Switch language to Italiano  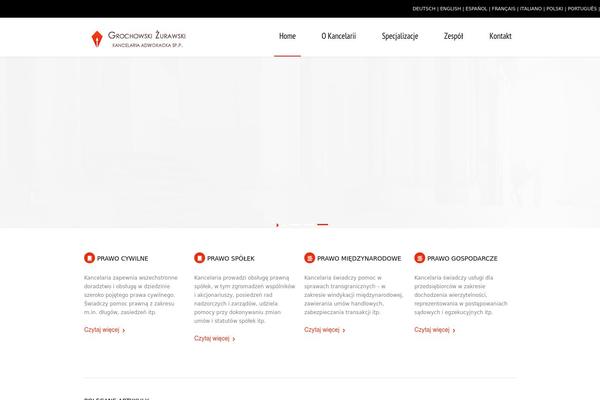[531, 8]
